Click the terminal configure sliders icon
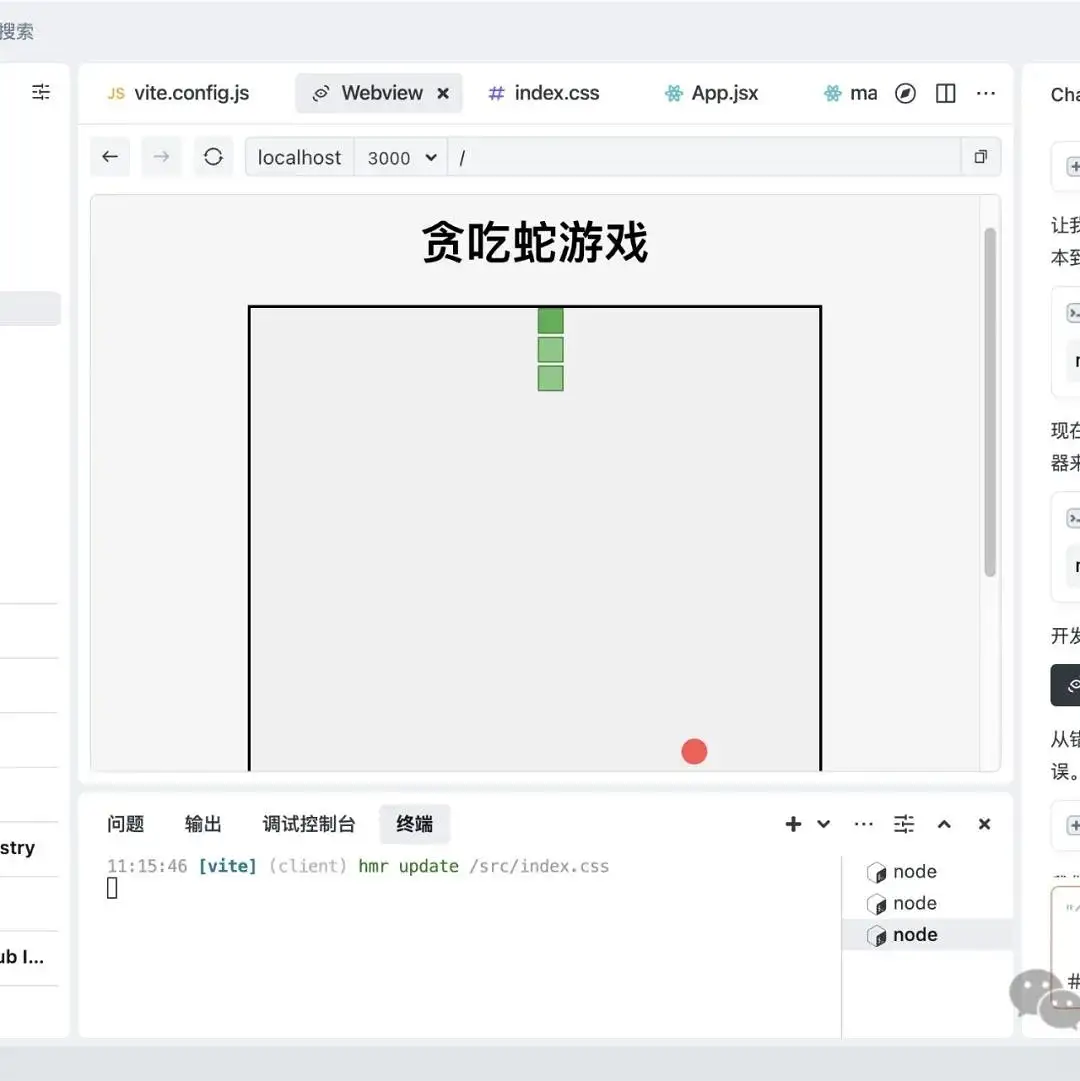The width and height of the screenshot is (1080, 1081). tap(904, 824)
